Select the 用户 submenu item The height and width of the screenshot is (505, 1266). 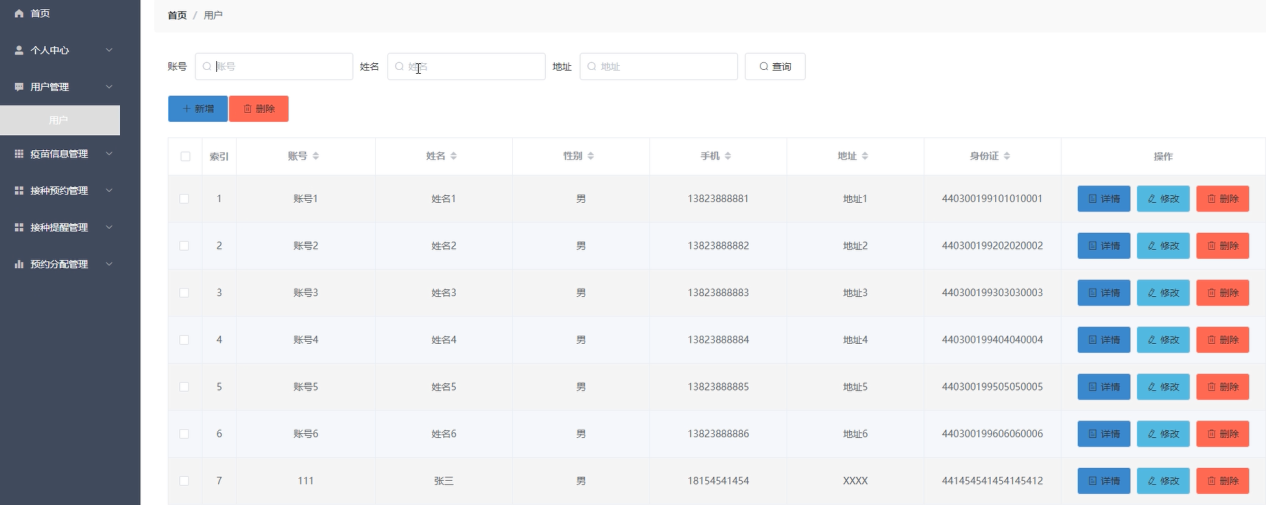[x=60, y=120]
